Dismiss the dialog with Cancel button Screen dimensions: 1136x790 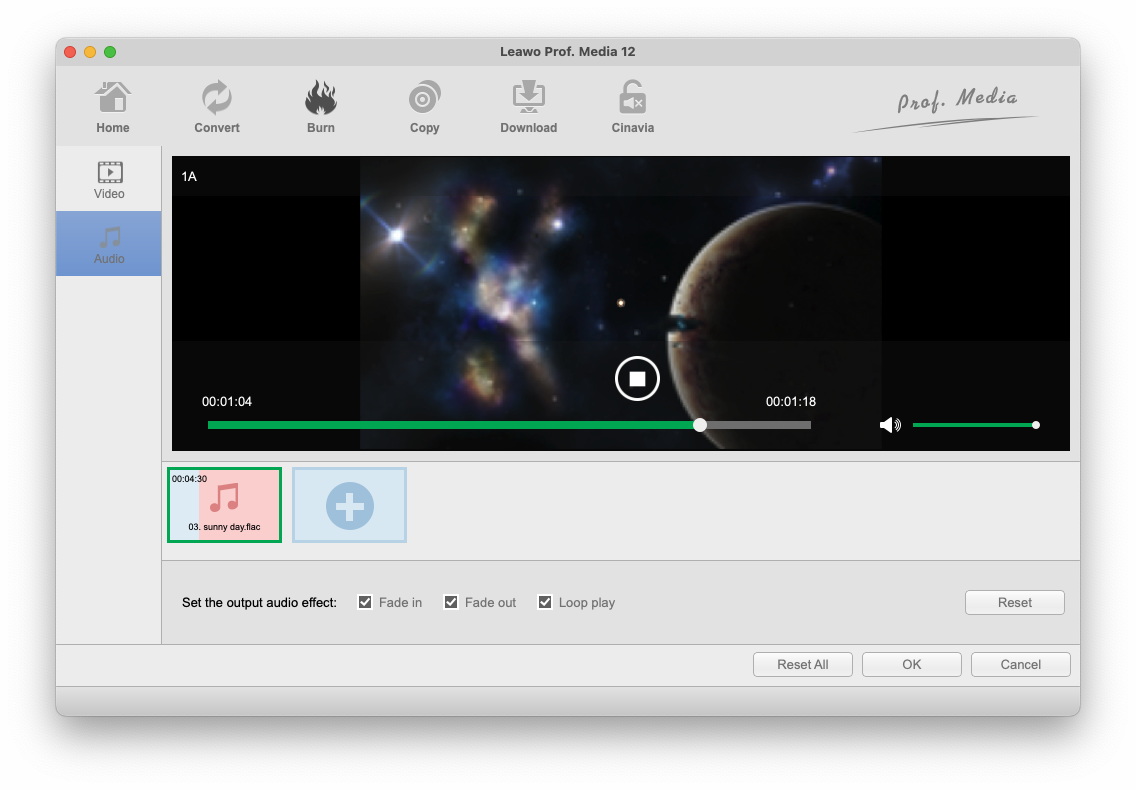coord(1020,665)
